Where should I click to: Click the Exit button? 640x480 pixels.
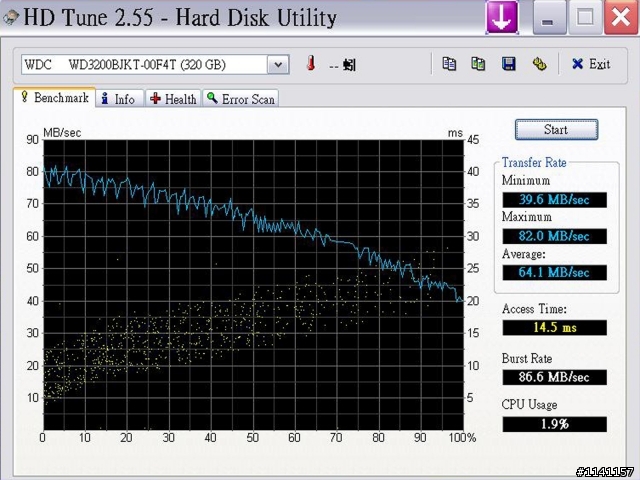[591, 64]
